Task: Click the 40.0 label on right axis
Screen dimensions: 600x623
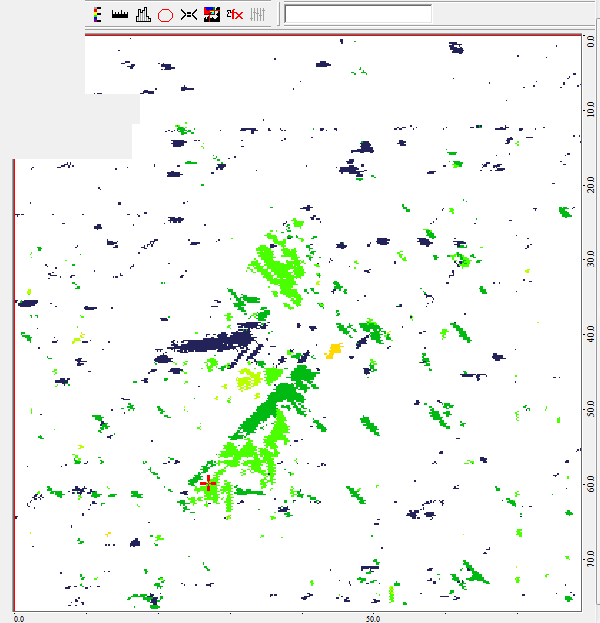Action: pyautogui.click(x=591, y=332)
